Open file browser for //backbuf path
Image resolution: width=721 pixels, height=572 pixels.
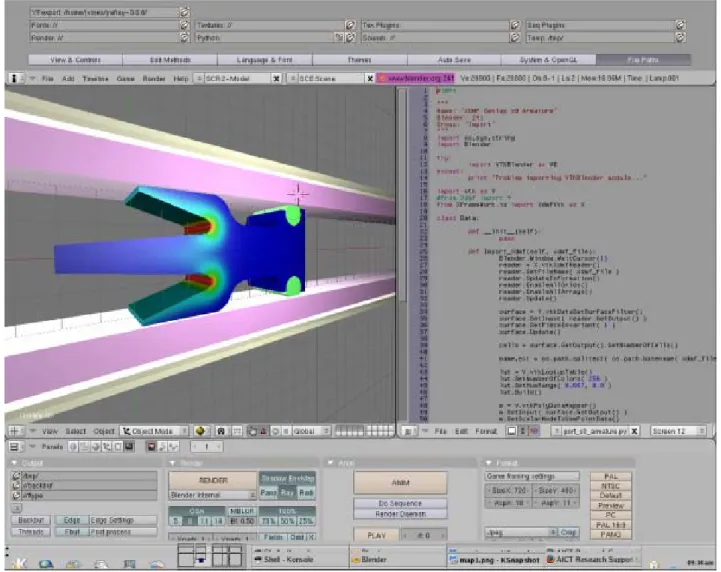(16, 486)
